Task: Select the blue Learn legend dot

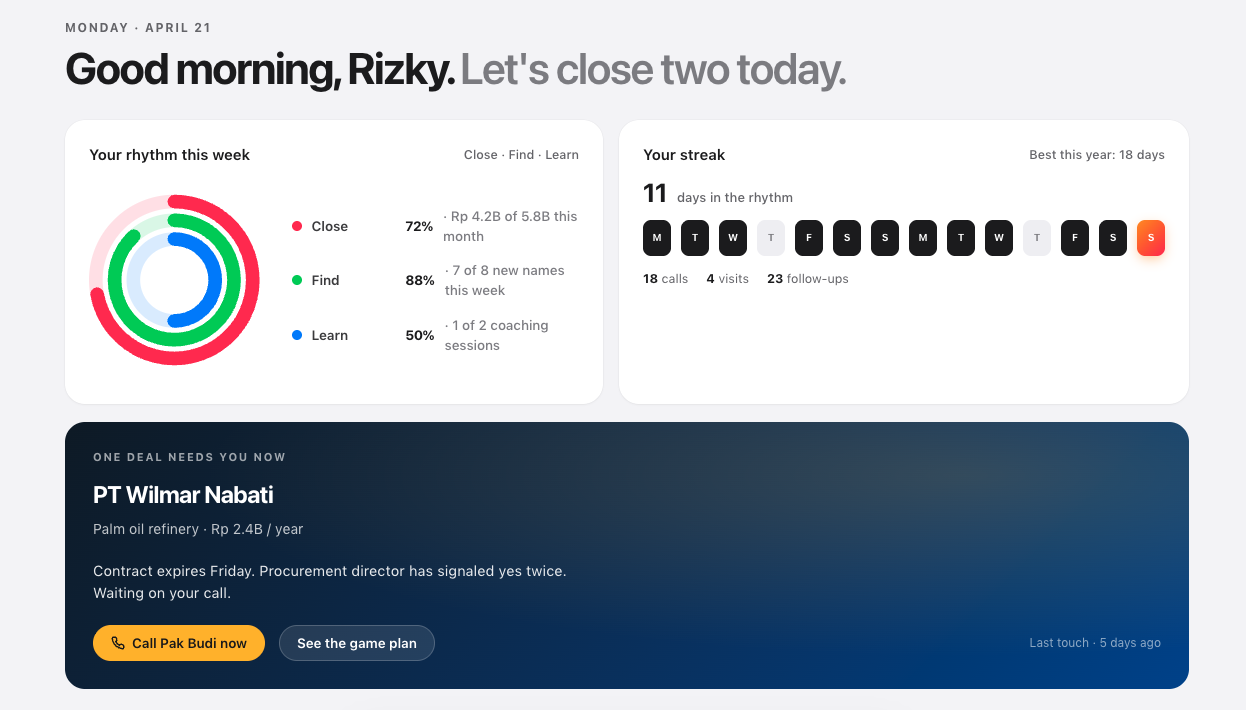Action: [x=297, y=335]
